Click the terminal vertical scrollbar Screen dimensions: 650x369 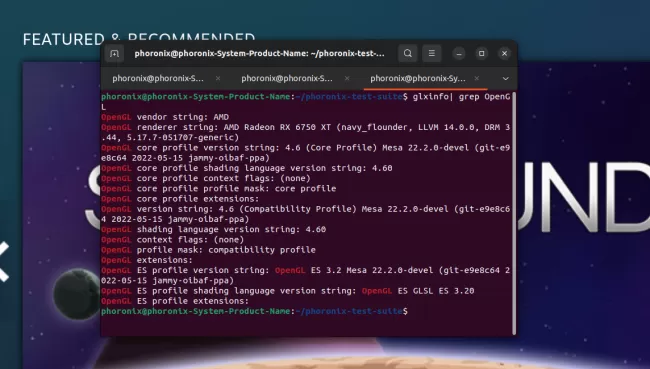pos(514,214)
